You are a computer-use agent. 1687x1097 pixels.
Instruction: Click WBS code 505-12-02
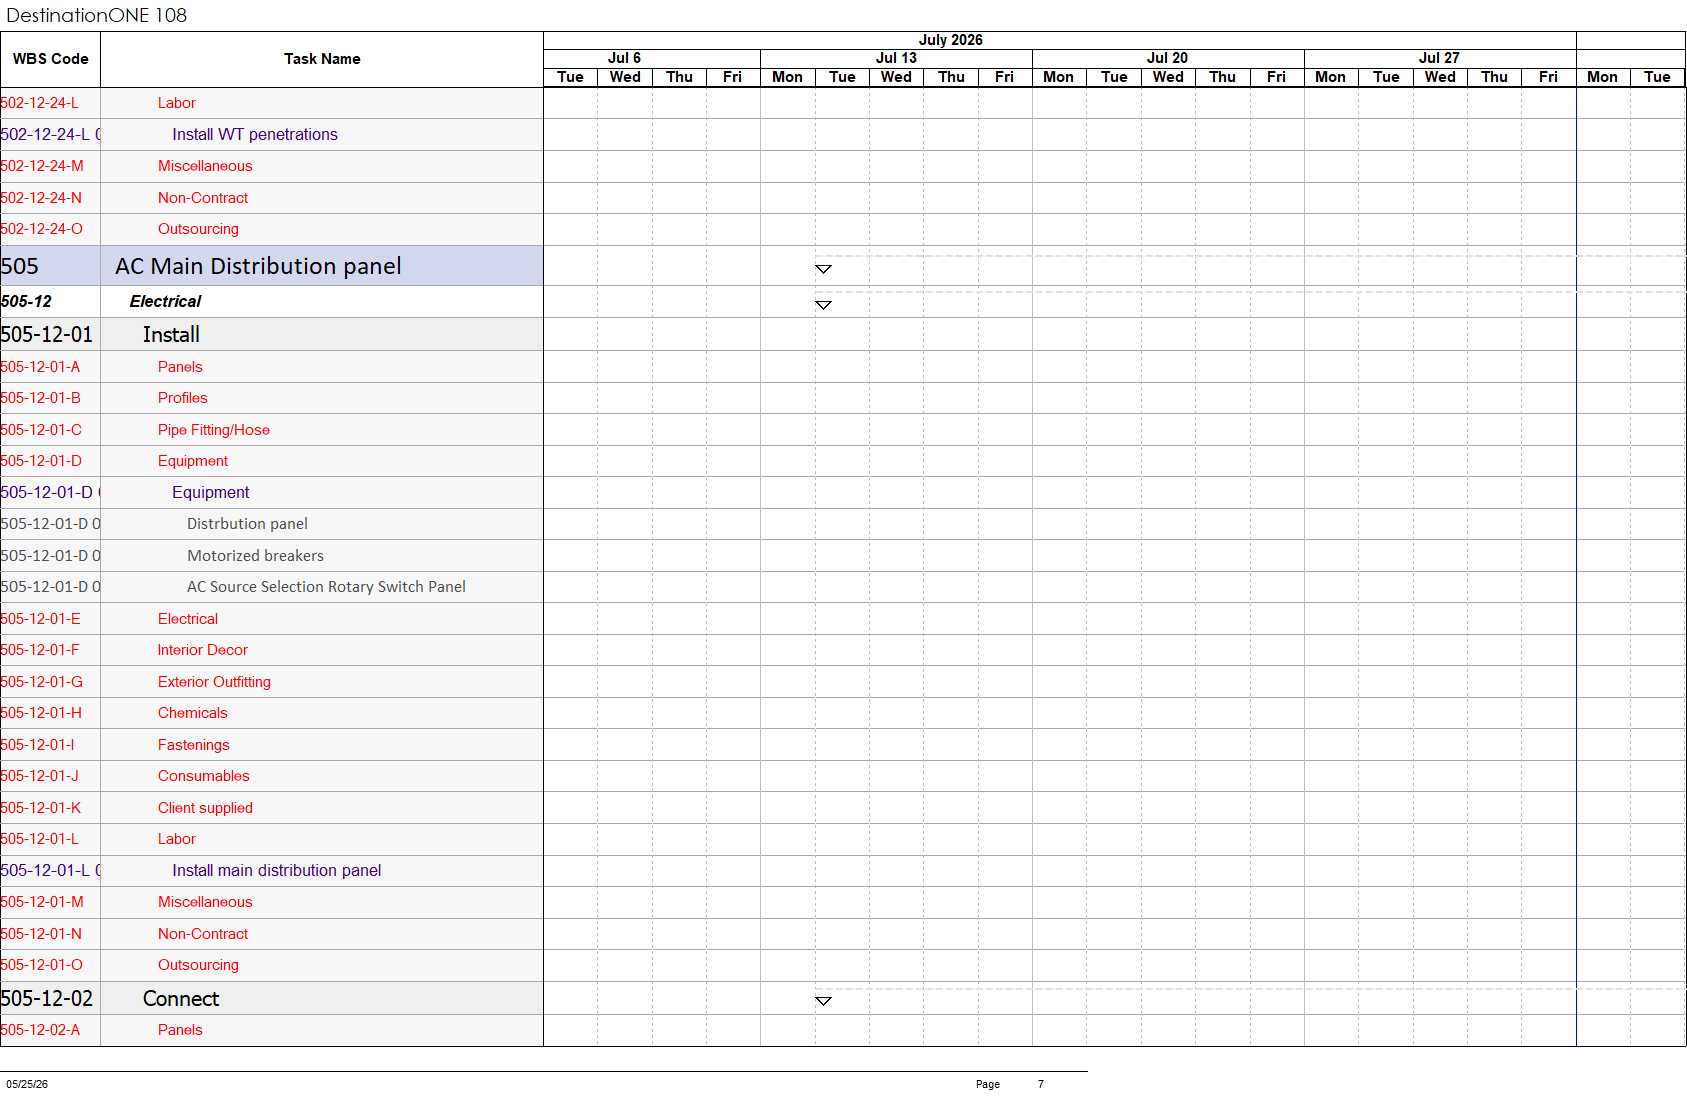(47, 999)
